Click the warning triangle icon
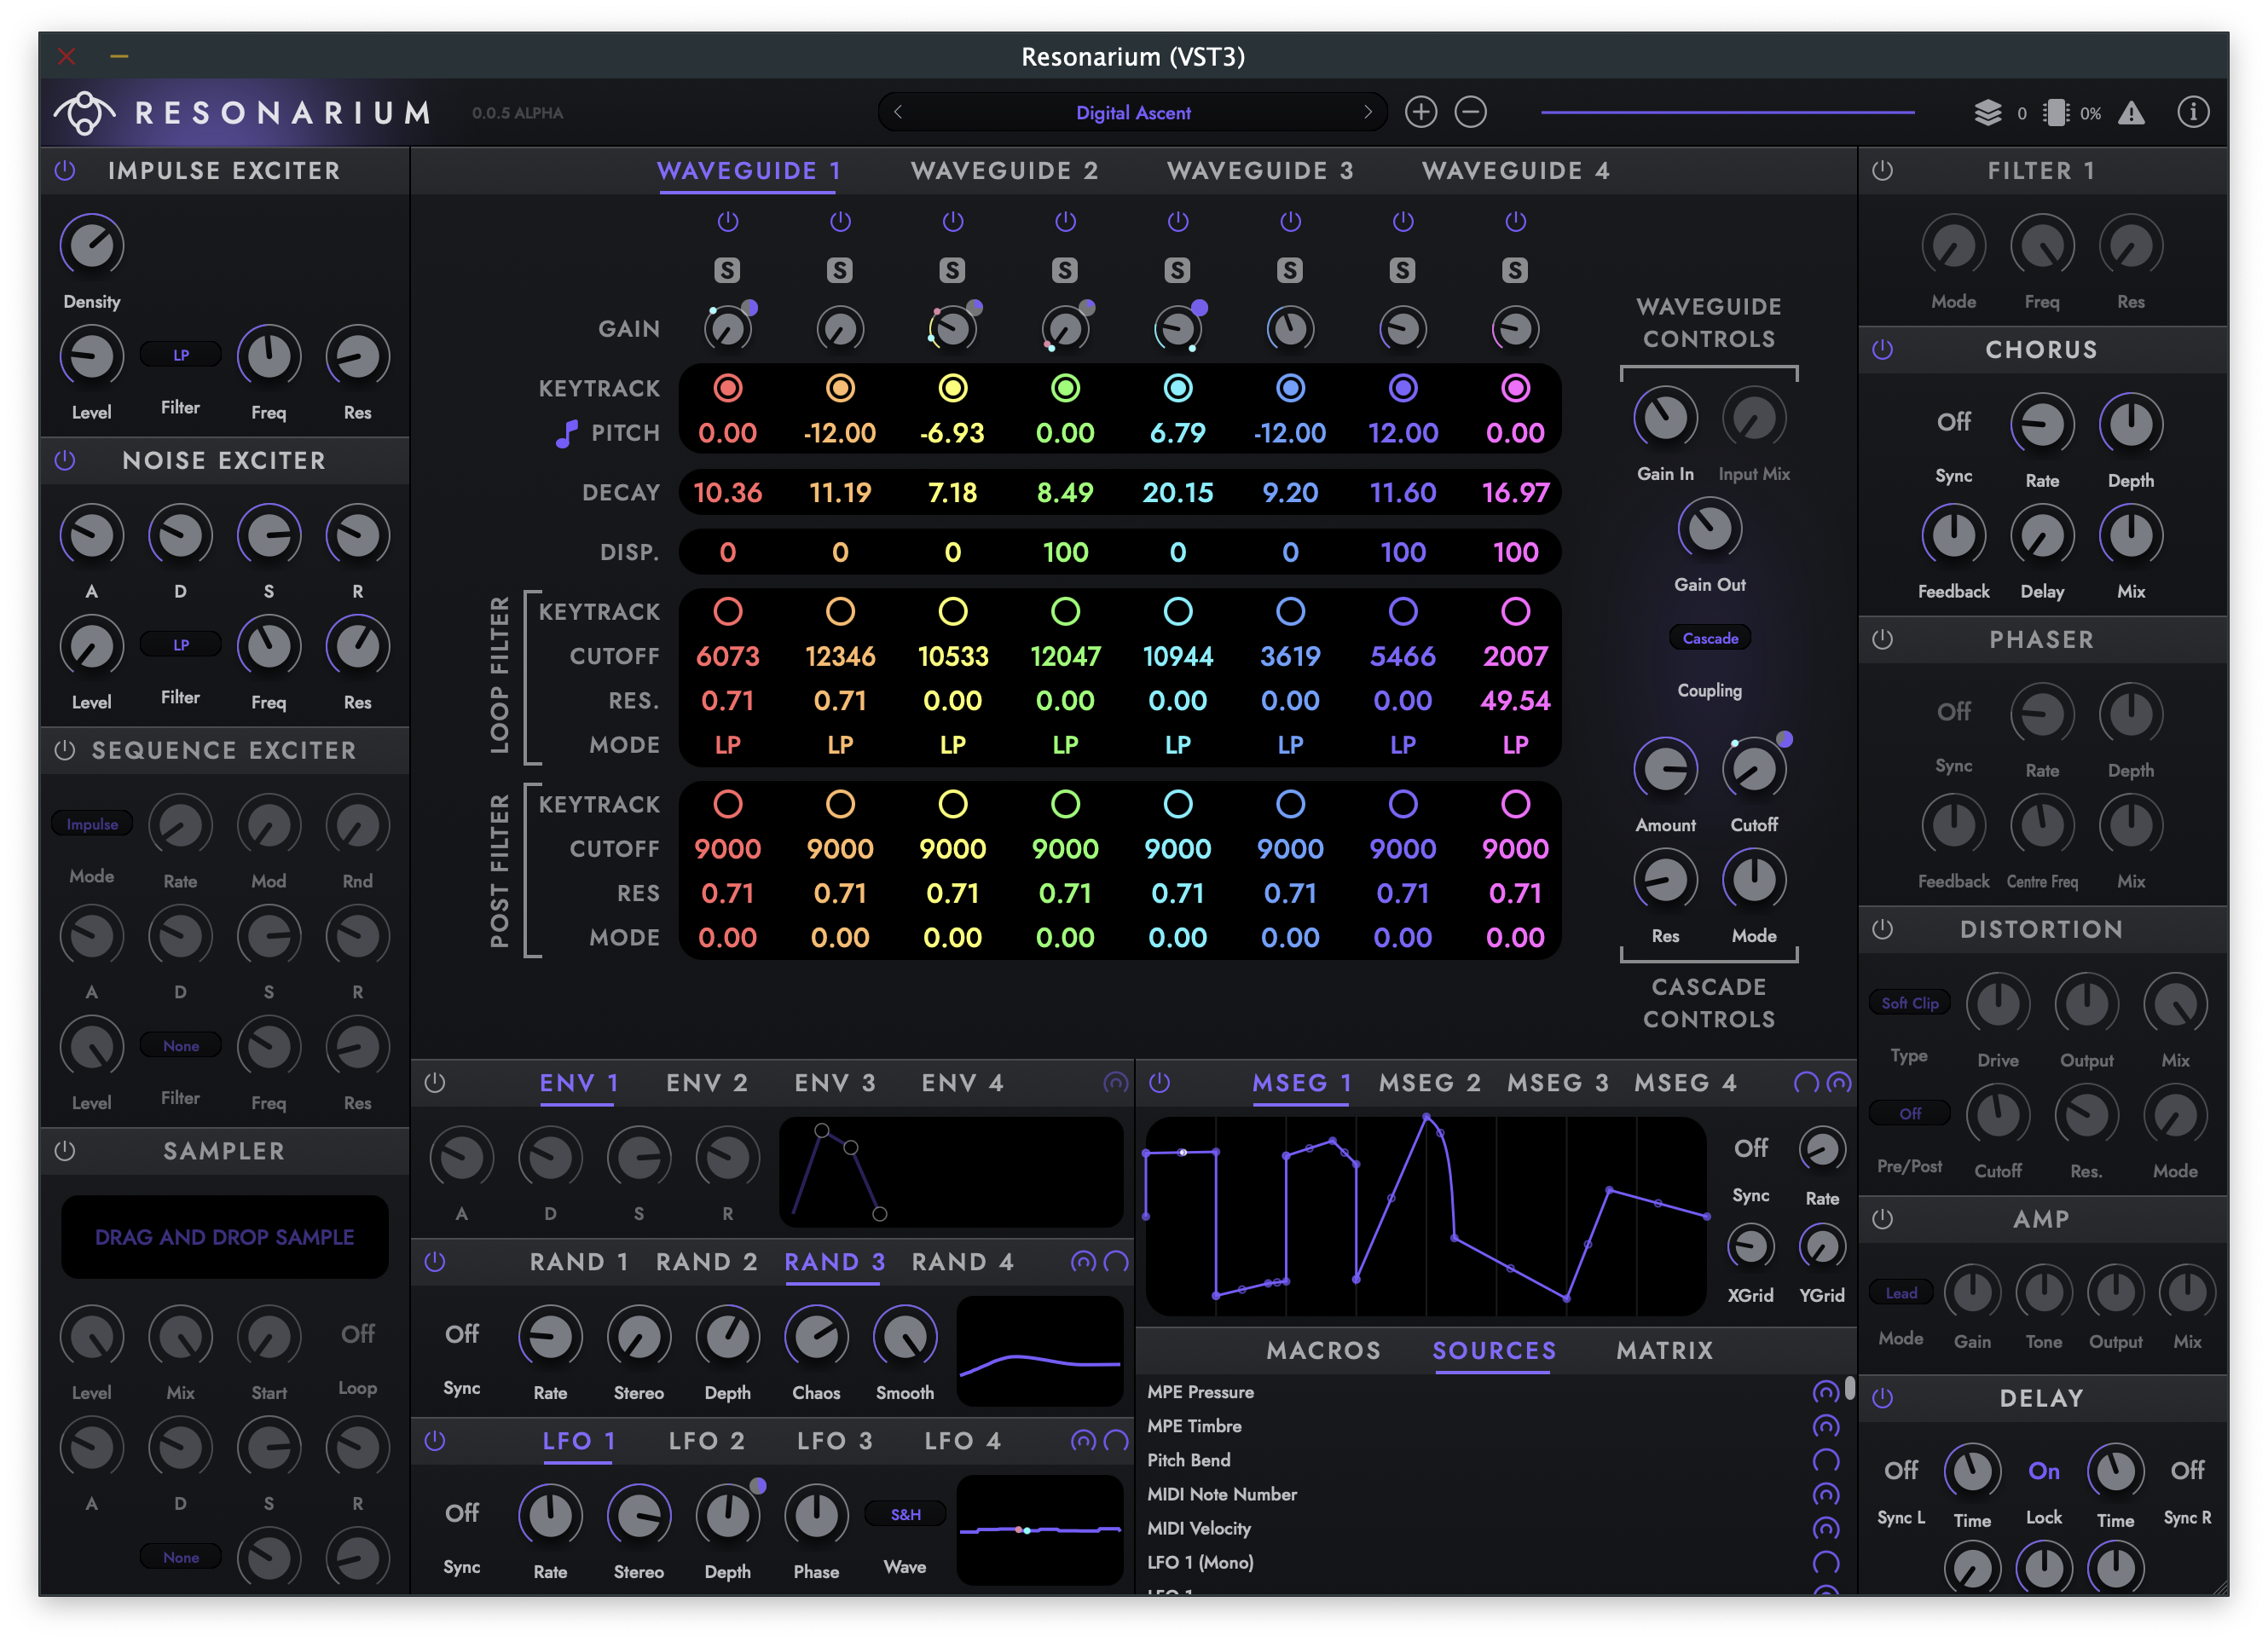Image resolution: width=2268 pixels, height=1642 pixels. point(2131,113)
